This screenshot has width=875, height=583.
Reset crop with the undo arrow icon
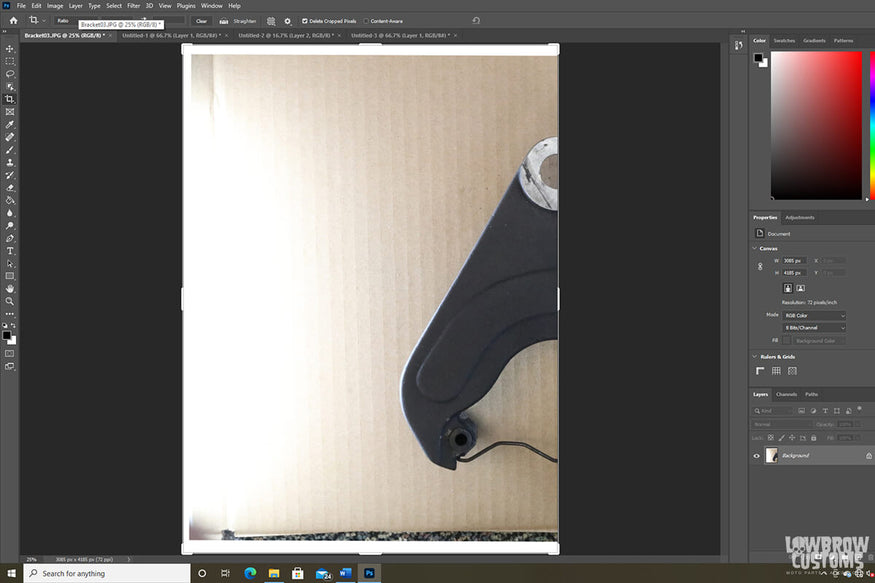[x=476, y=20]
